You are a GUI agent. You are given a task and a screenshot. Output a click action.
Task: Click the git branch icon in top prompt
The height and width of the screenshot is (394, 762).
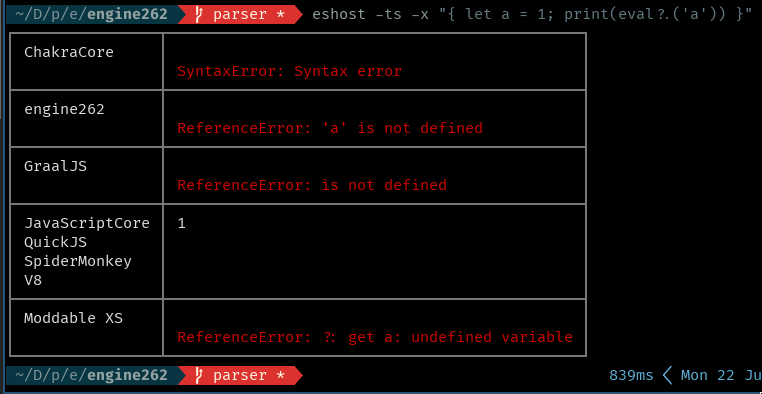click(198, 15)
